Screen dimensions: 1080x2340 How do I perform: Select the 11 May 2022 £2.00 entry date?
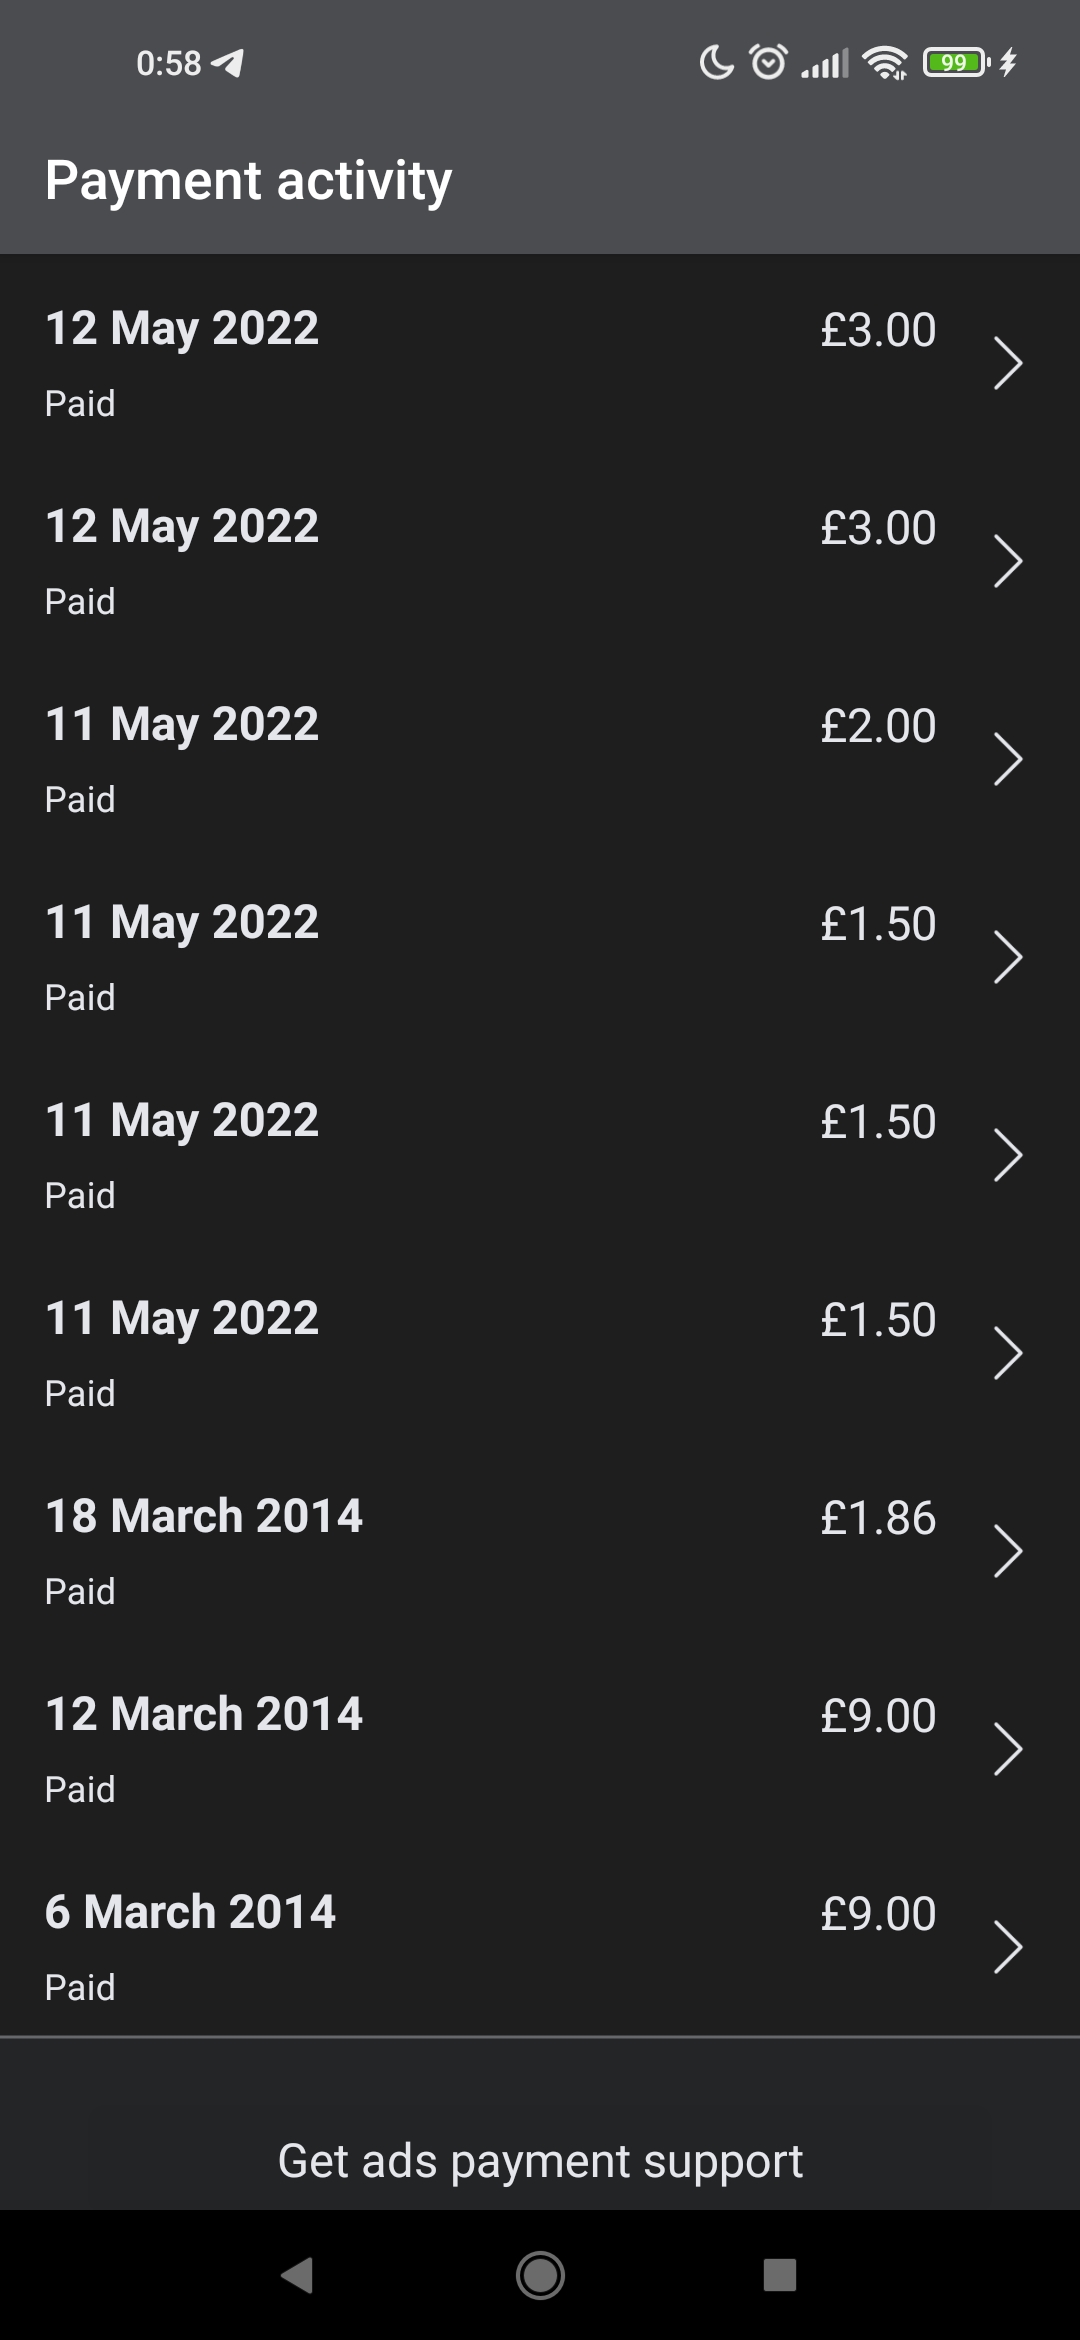[x=182, y=724]
